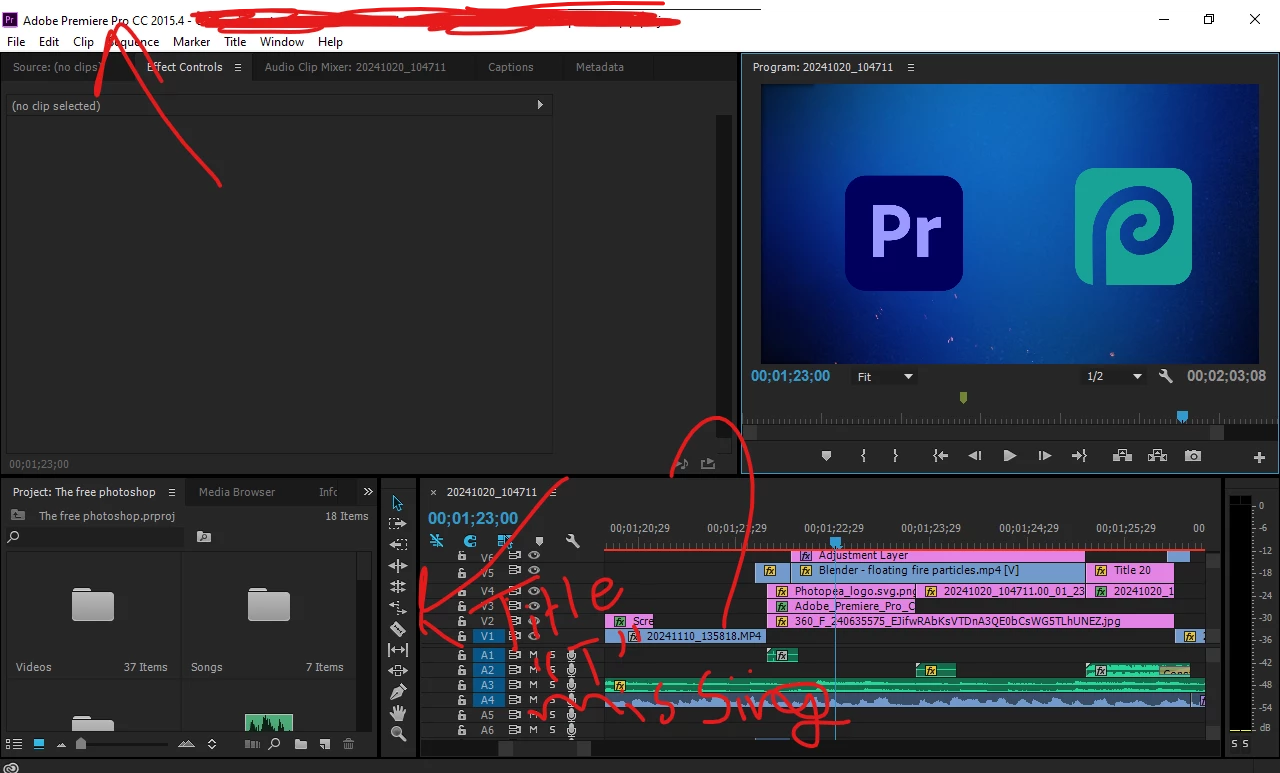Viewport: 1280px width, 773px height.
Task: Expand hidden panel tabs chevron
Action: coord(367,492)
